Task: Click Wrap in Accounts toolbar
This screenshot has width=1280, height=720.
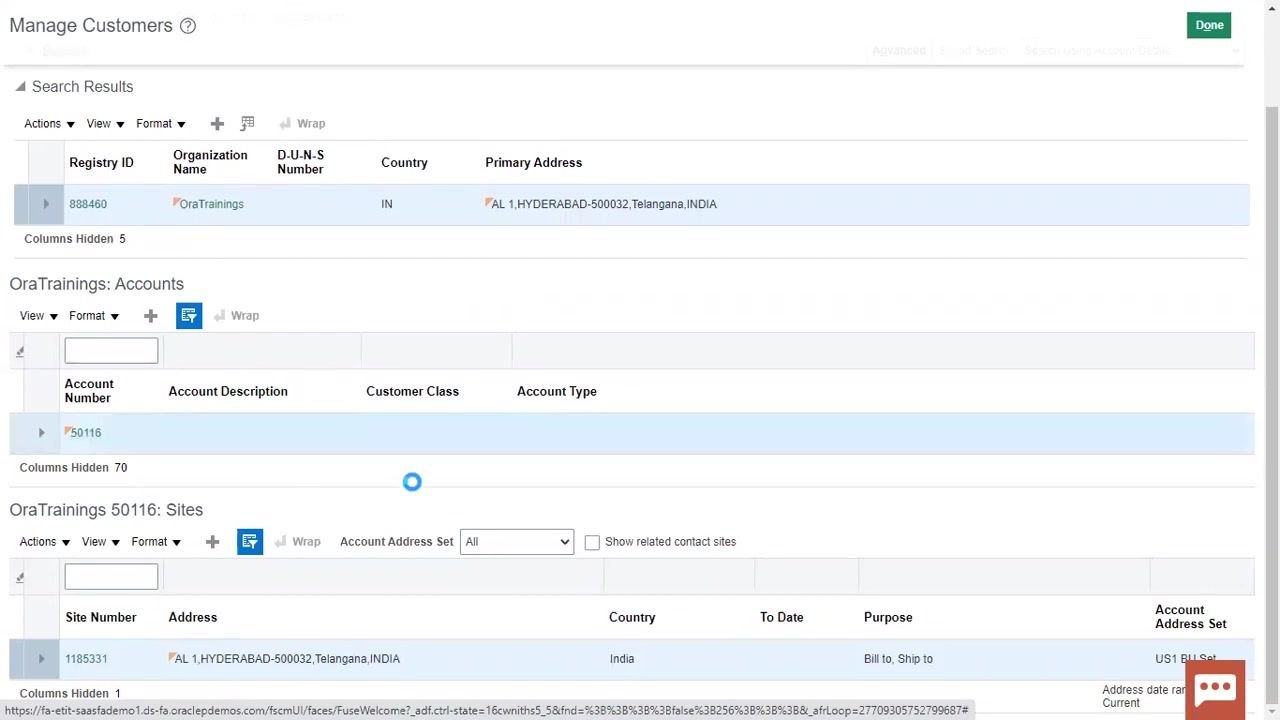Action: [x=236, y=316]
